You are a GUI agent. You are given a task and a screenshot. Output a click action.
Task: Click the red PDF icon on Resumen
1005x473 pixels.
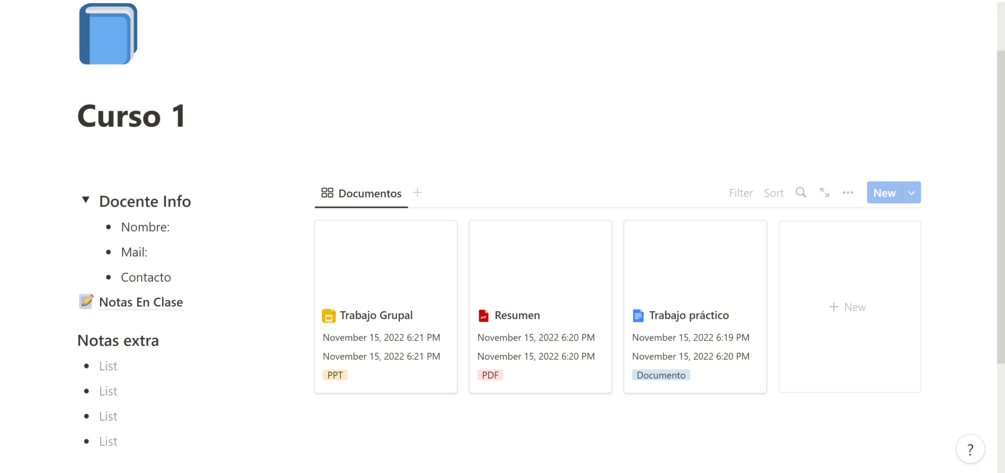pyautogui.click(x=484, y=316)
